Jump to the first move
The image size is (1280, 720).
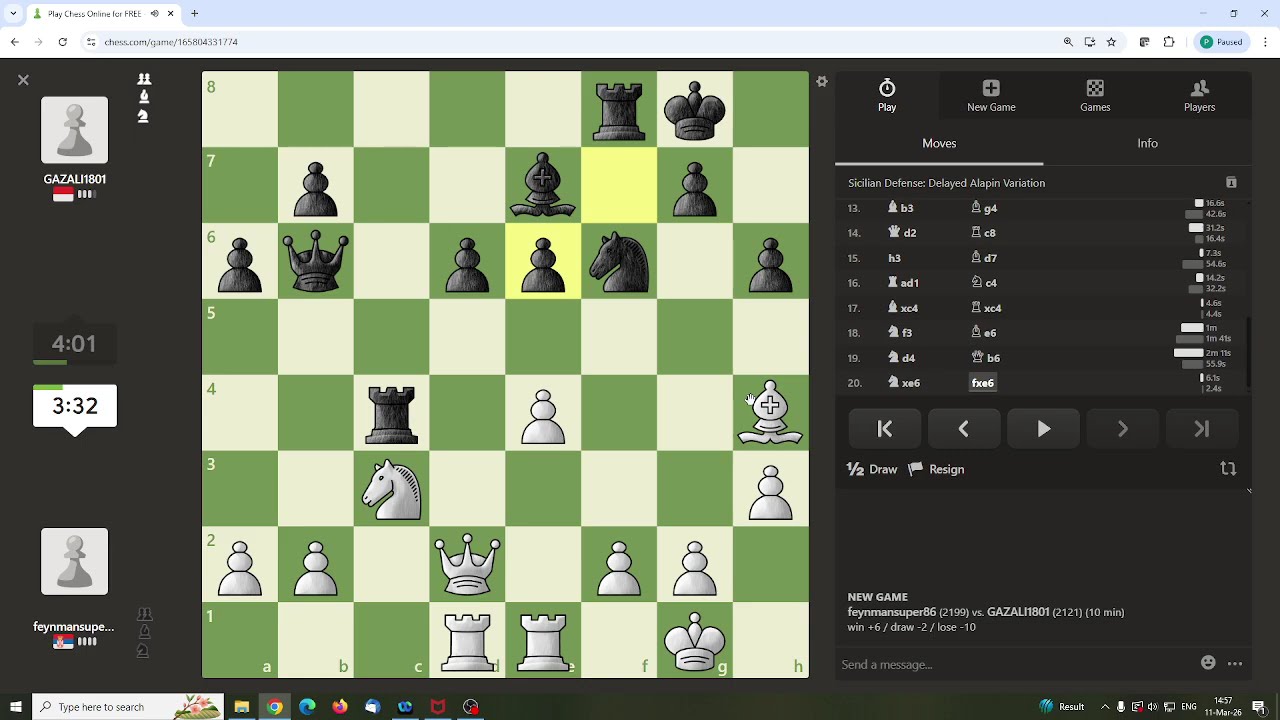point(885,429)
